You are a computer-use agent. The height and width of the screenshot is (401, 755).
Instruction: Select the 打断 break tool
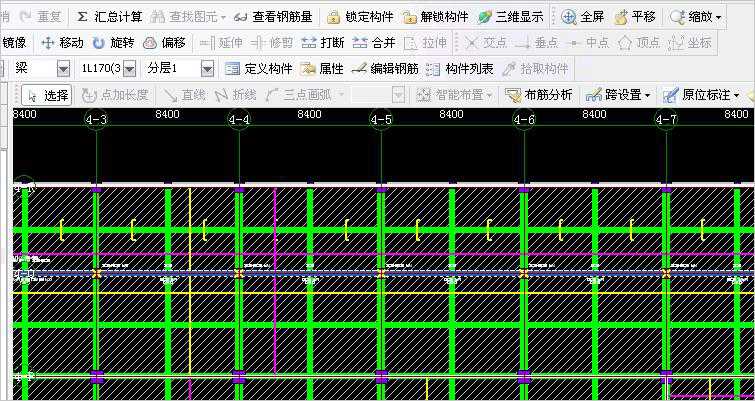323,43
